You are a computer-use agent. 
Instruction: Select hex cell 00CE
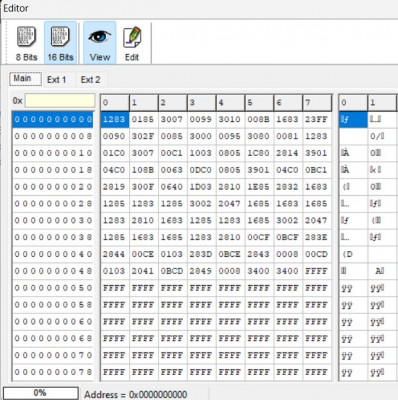(x=144, y=254)
